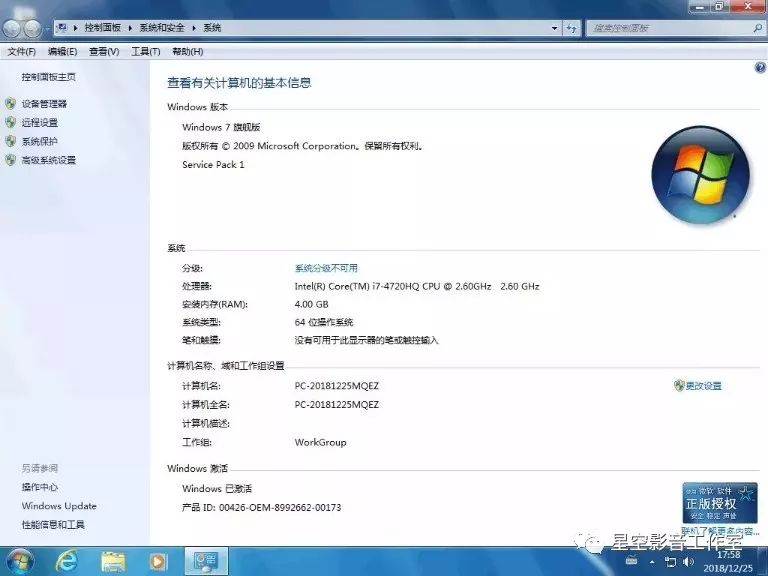The image size is (768, 576).
Task: Open the 文件(F) menu
Action: [22, 51]
